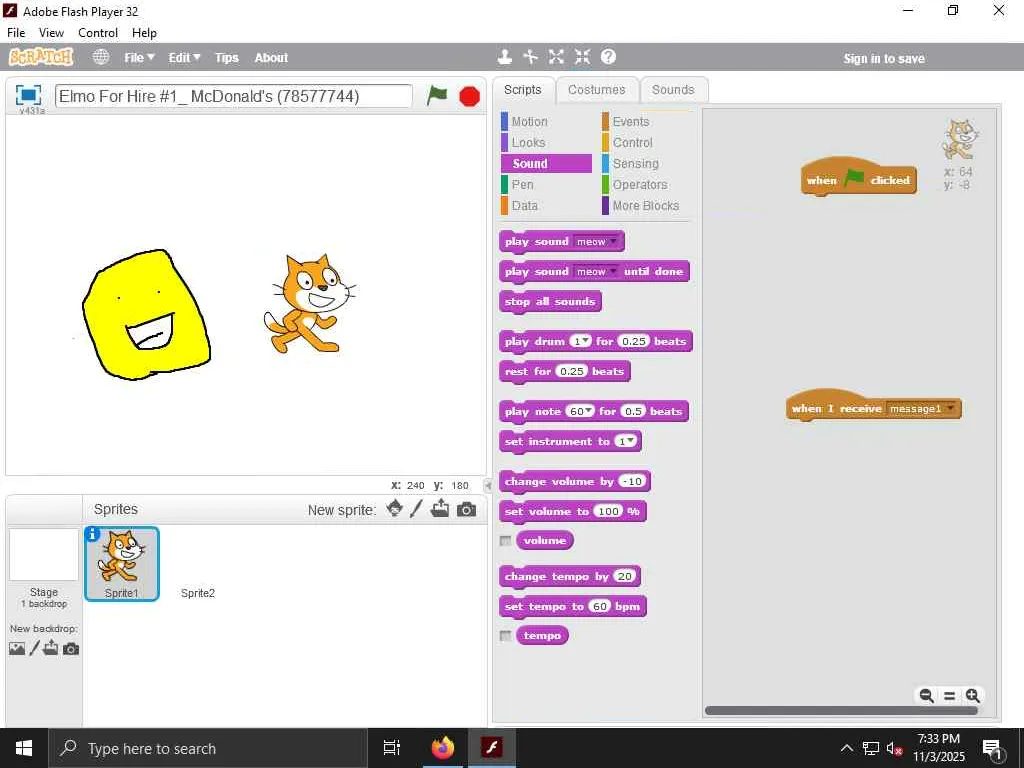Open the language globe menu
This screenshot has width=1024, height=768.
click(101, 57)
